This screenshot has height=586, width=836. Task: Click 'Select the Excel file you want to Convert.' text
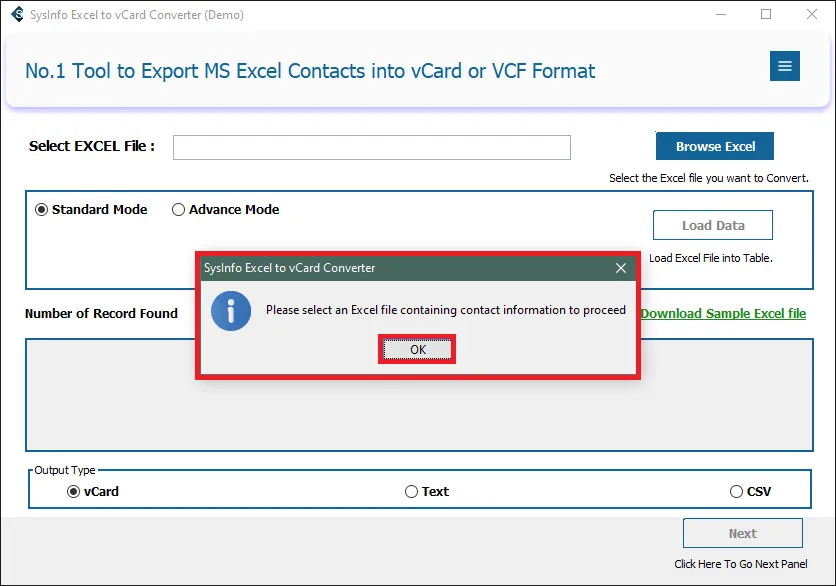[709, 178]
